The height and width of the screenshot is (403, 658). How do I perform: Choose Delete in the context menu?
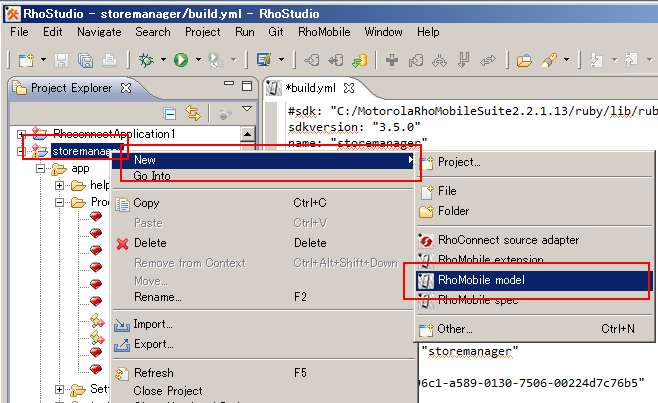pyautogui.click(x=264, y=243)
